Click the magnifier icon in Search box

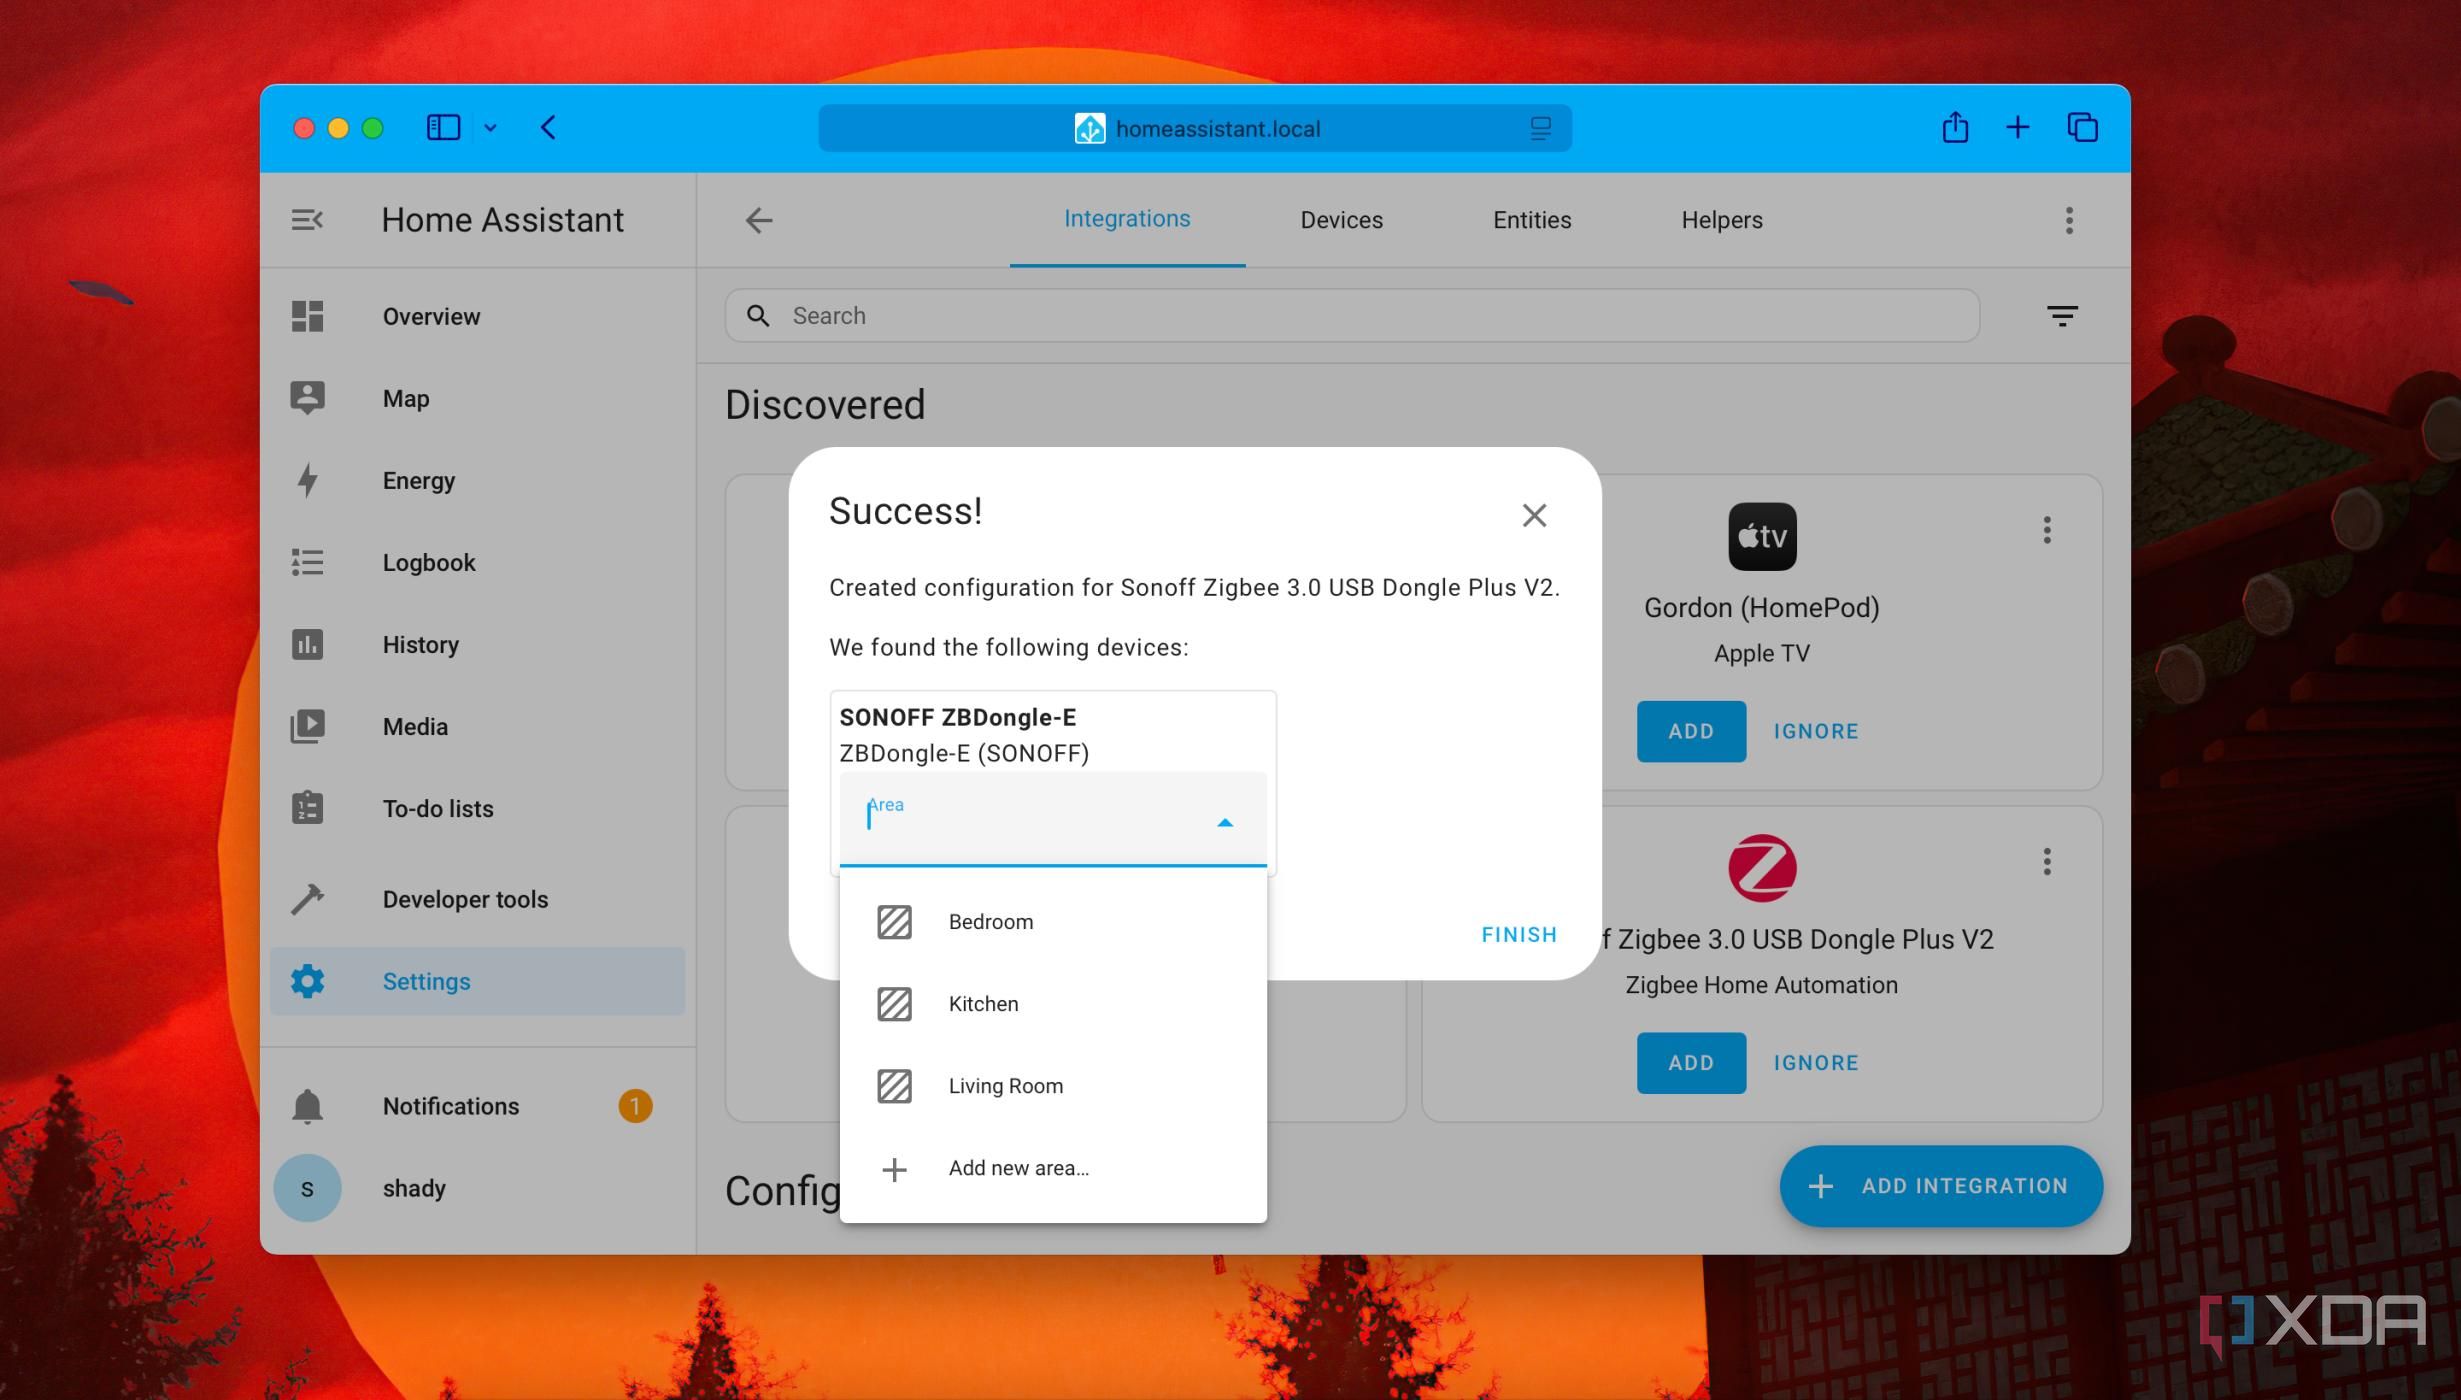pyautogui.click(x=758, y=316)
